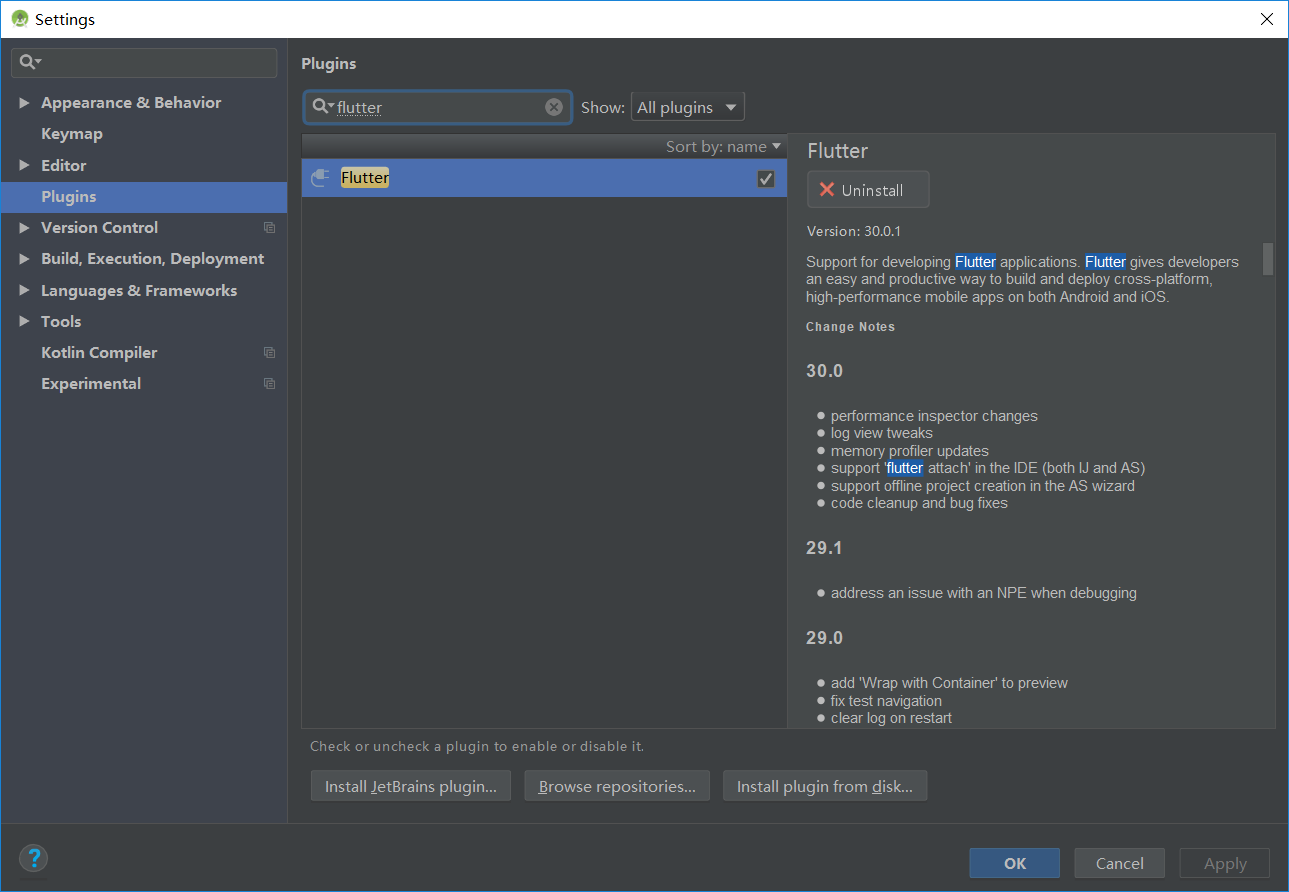Click 'fix test navigation' note

coord(886,701)
